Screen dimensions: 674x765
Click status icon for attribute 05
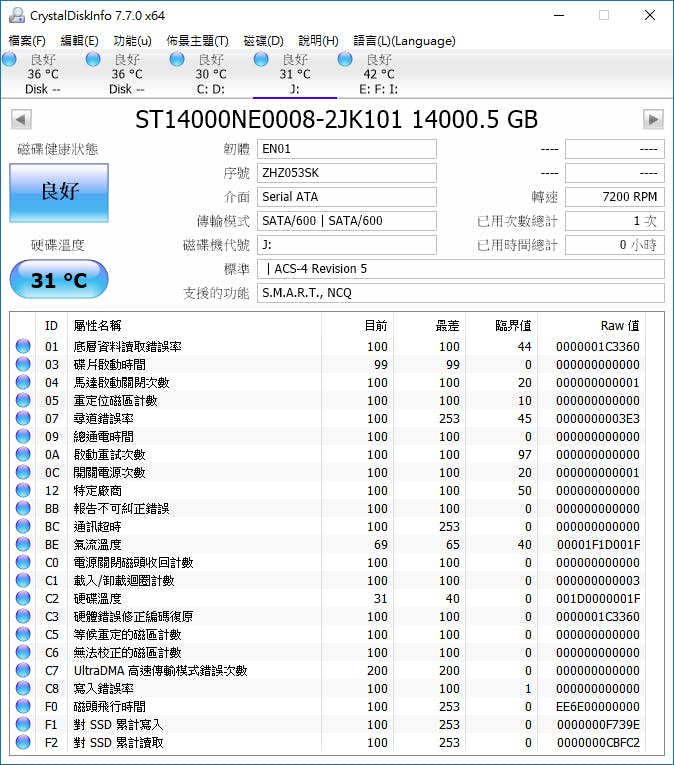(x=23, y=401)
